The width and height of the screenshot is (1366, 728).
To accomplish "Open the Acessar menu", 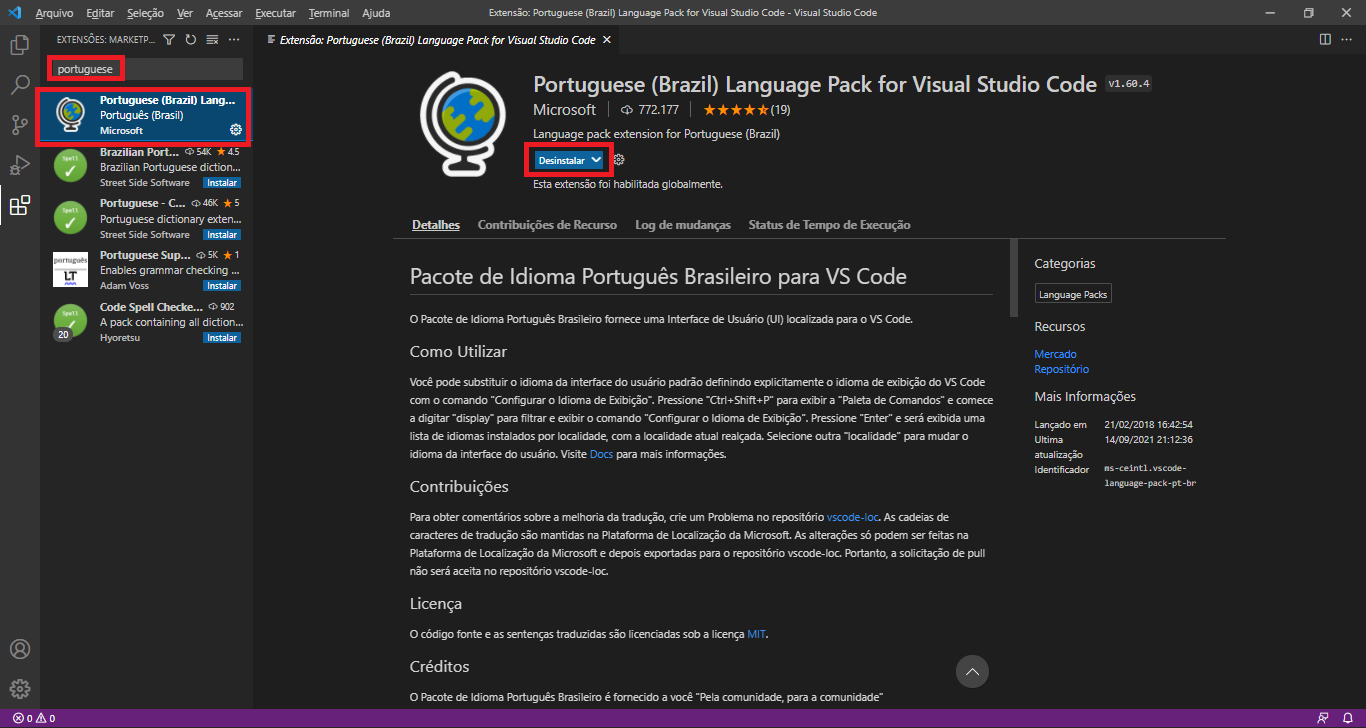I will 223,13.
